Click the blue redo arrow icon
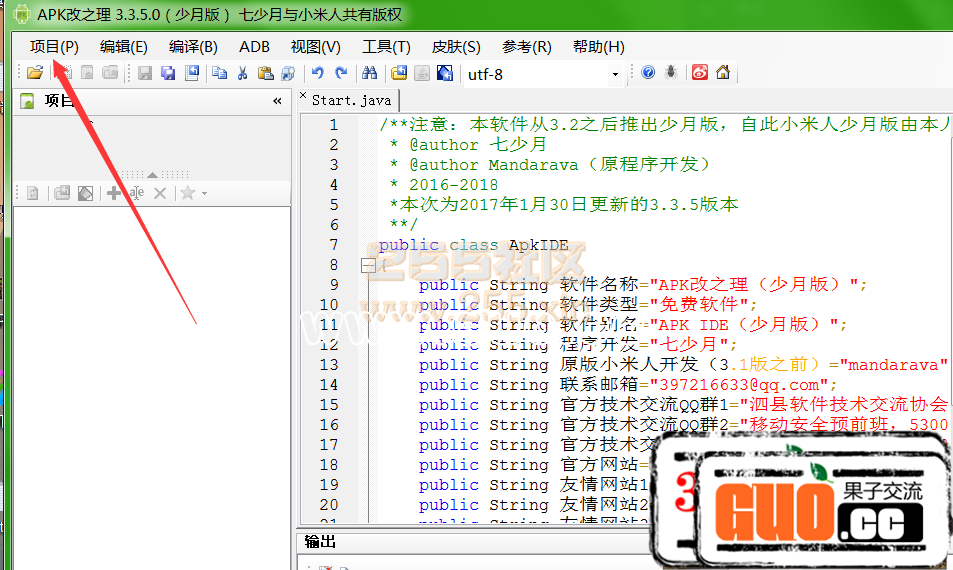The height and width of the screenshot is (570, 953). [x=341, y=73]
